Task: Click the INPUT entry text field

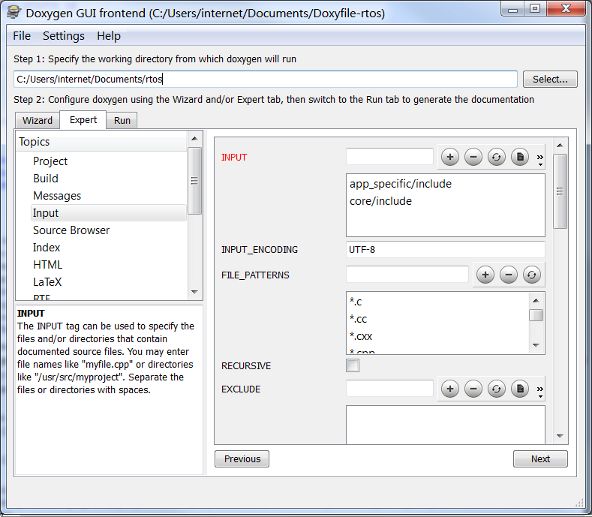Action: tap(390, 157)
